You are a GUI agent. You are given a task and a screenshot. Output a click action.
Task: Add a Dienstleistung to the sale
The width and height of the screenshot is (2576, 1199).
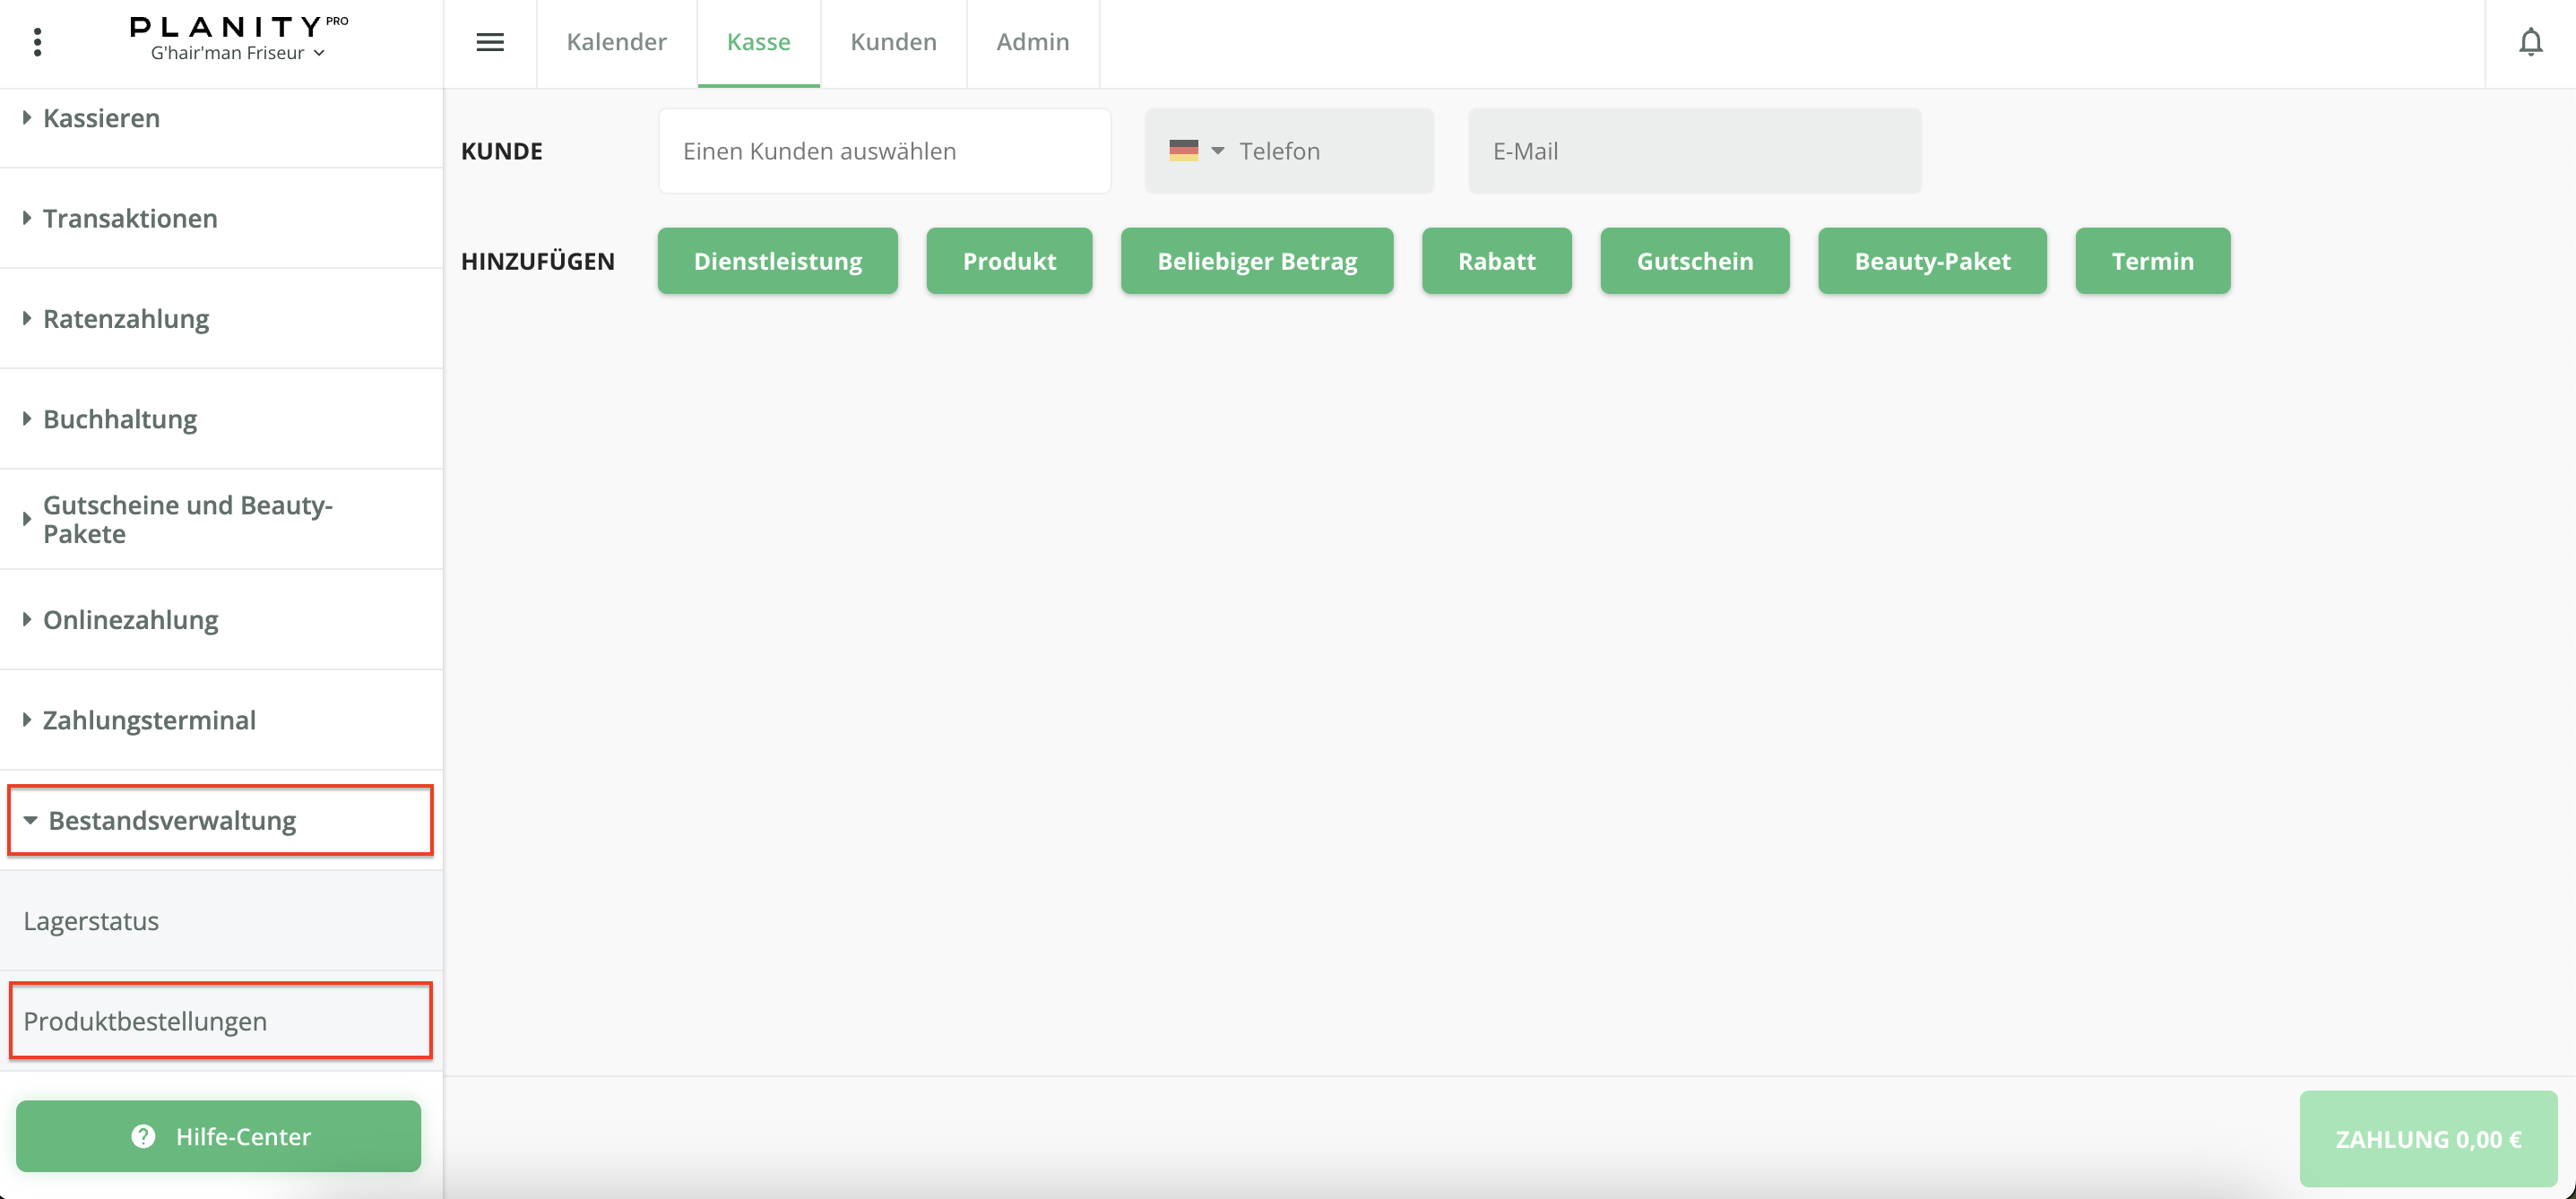(x=777, y=261)
